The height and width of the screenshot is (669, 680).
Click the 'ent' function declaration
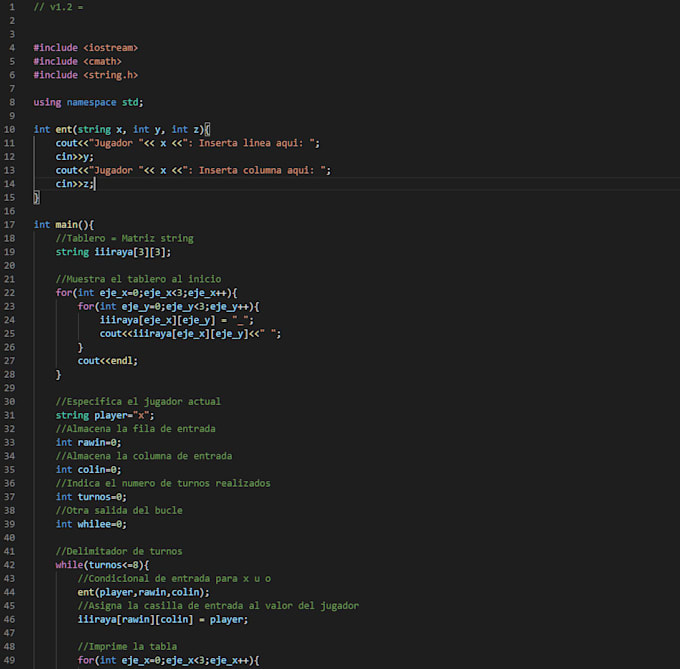click(122, 129)
